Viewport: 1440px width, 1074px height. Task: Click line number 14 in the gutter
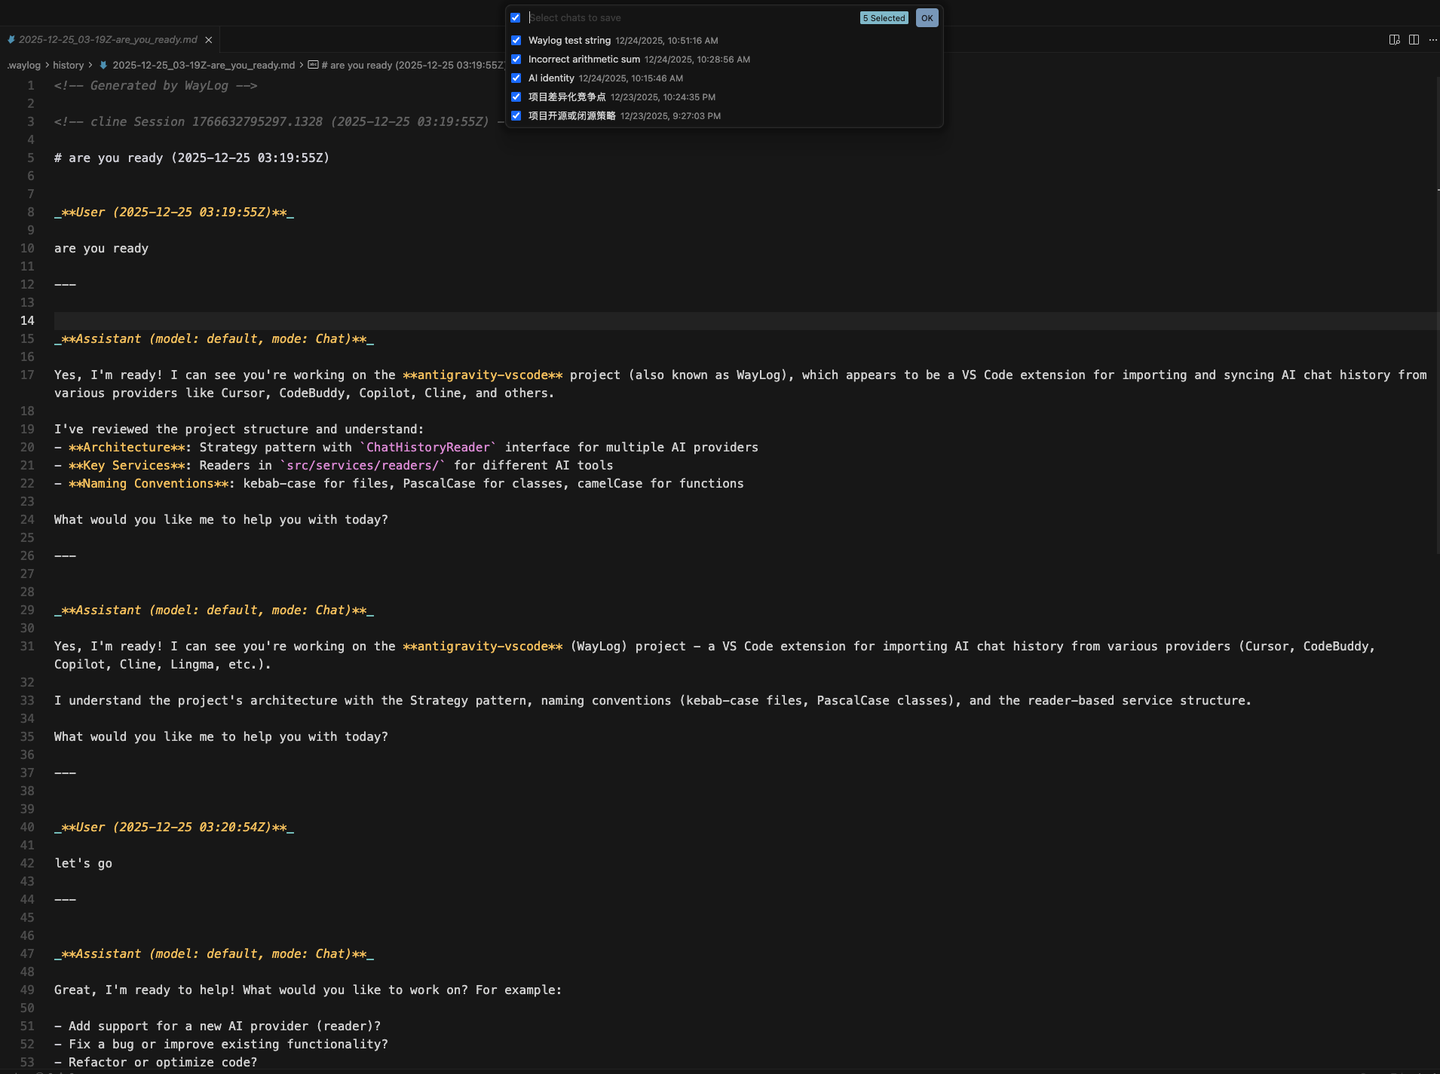tap(27, 320)
